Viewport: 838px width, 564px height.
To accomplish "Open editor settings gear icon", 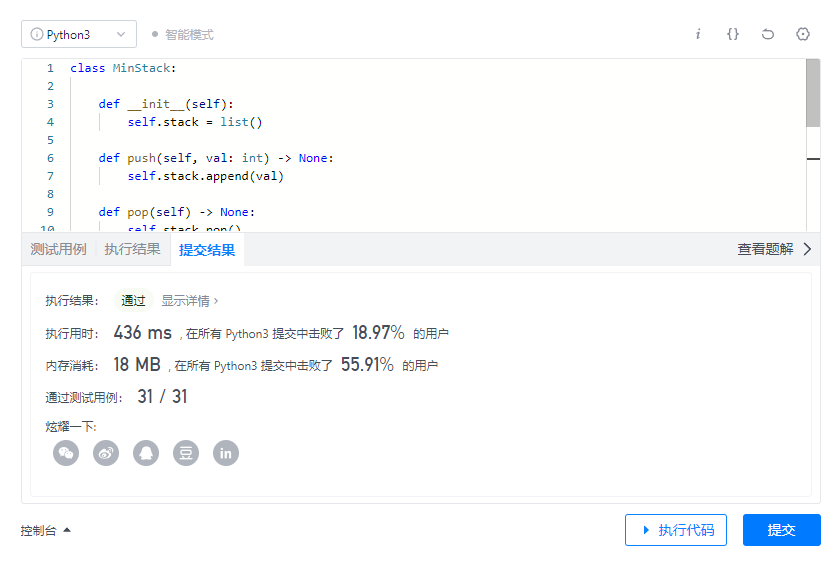I will click(803, 34).
